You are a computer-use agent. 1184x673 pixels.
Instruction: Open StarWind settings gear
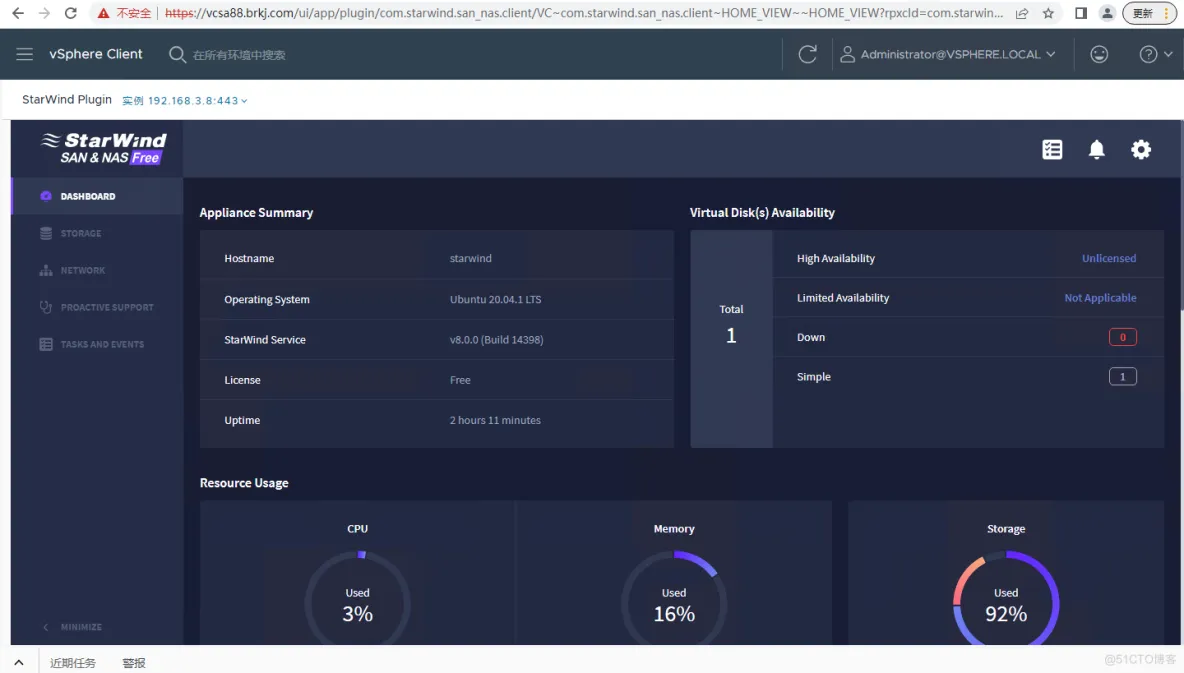pyautogui.click(x=1140, y=150)
